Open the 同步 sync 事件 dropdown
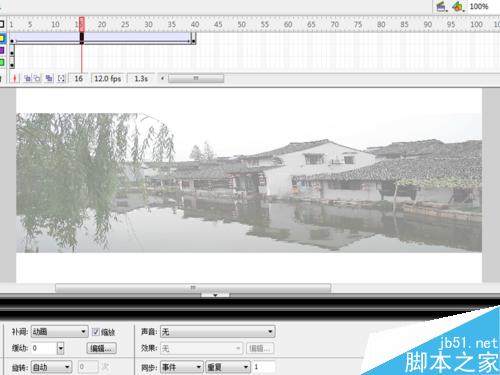The image size is (500, 375). point(182,367)
